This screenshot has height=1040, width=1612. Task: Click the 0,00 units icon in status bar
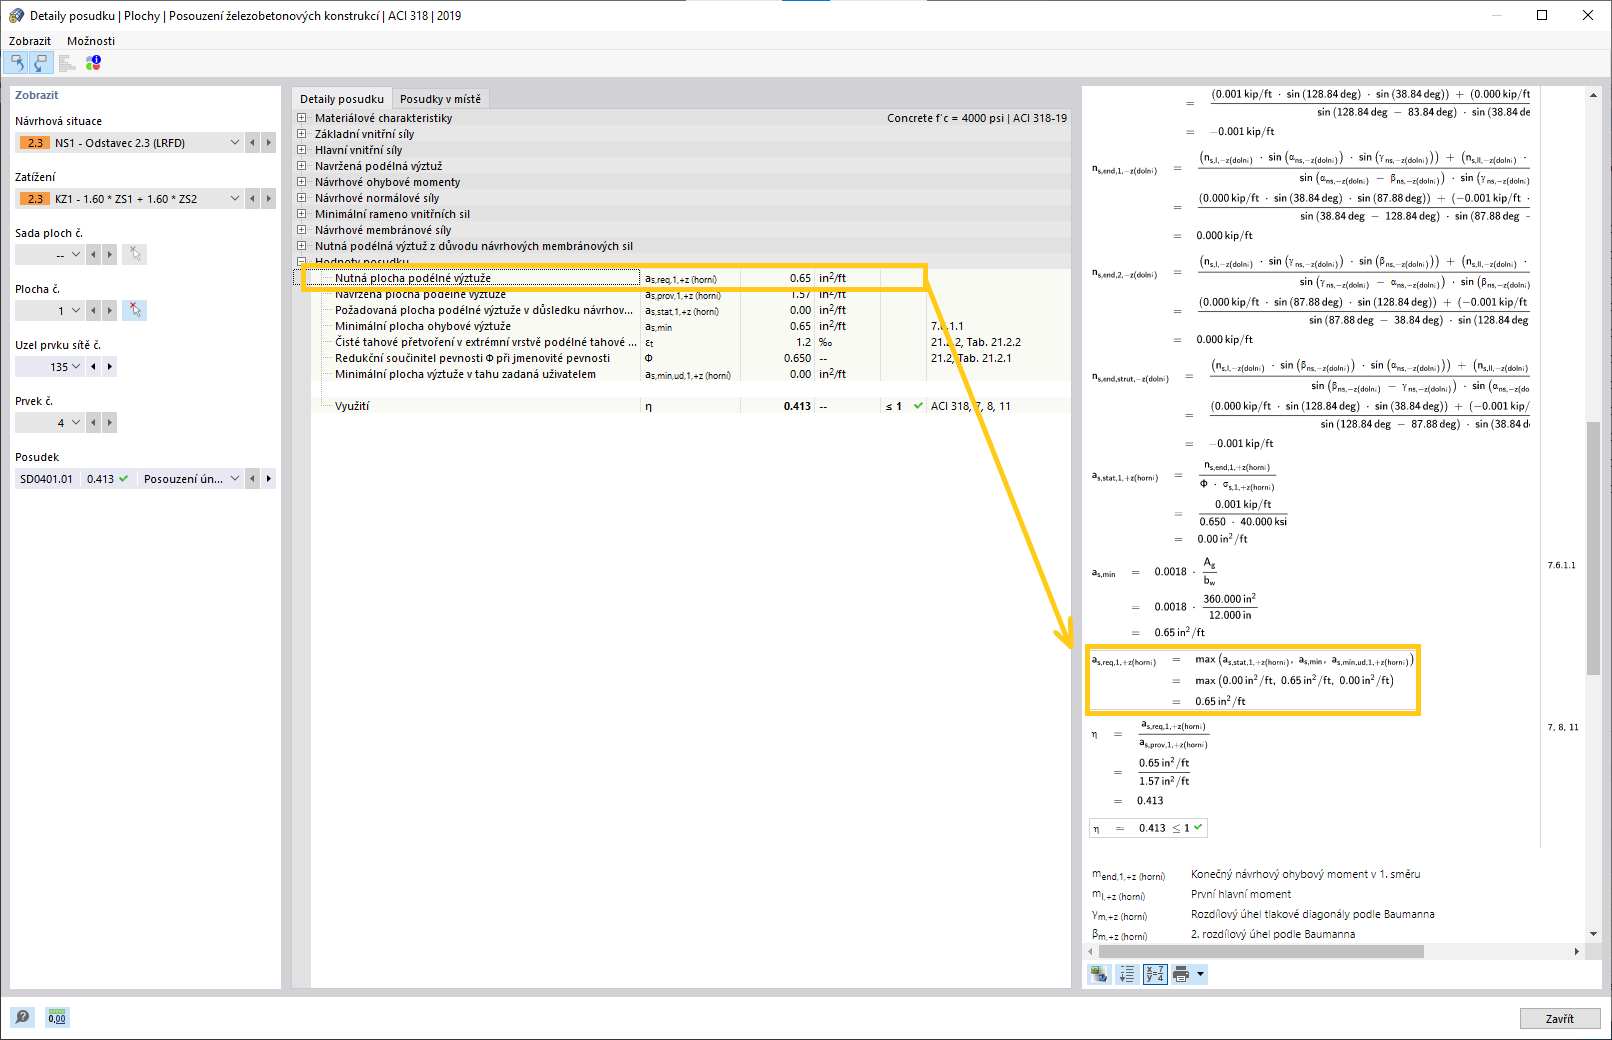point(56,1017)
